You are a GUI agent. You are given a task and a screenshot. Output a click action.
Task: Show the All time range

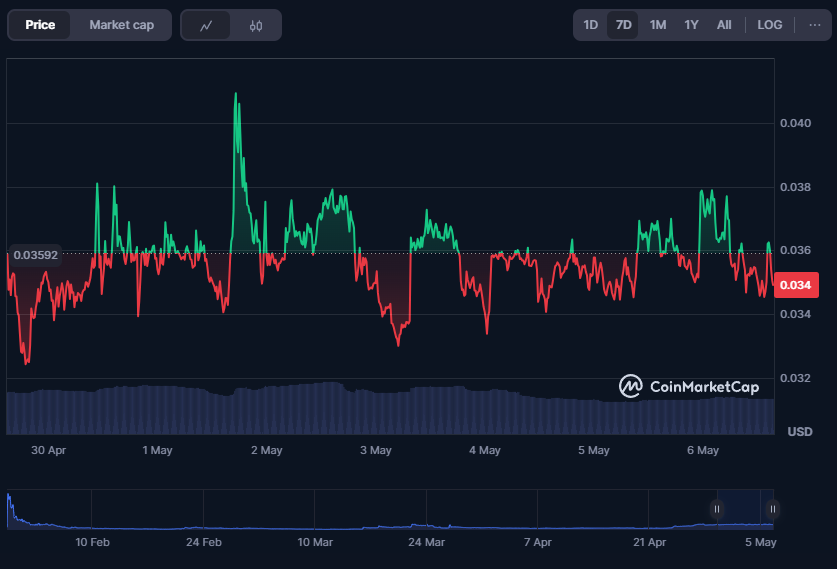pyautogui.click(x=724, y=25)
